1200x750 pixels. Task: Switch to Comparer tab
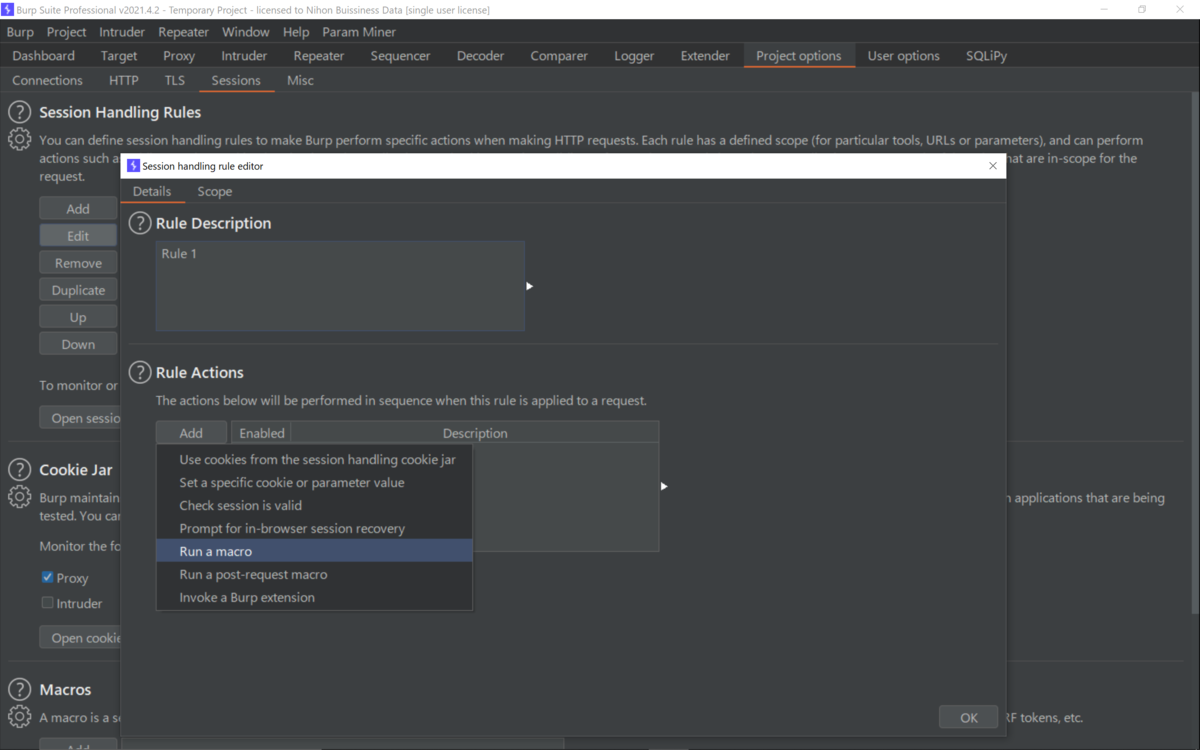pos(559,56)
